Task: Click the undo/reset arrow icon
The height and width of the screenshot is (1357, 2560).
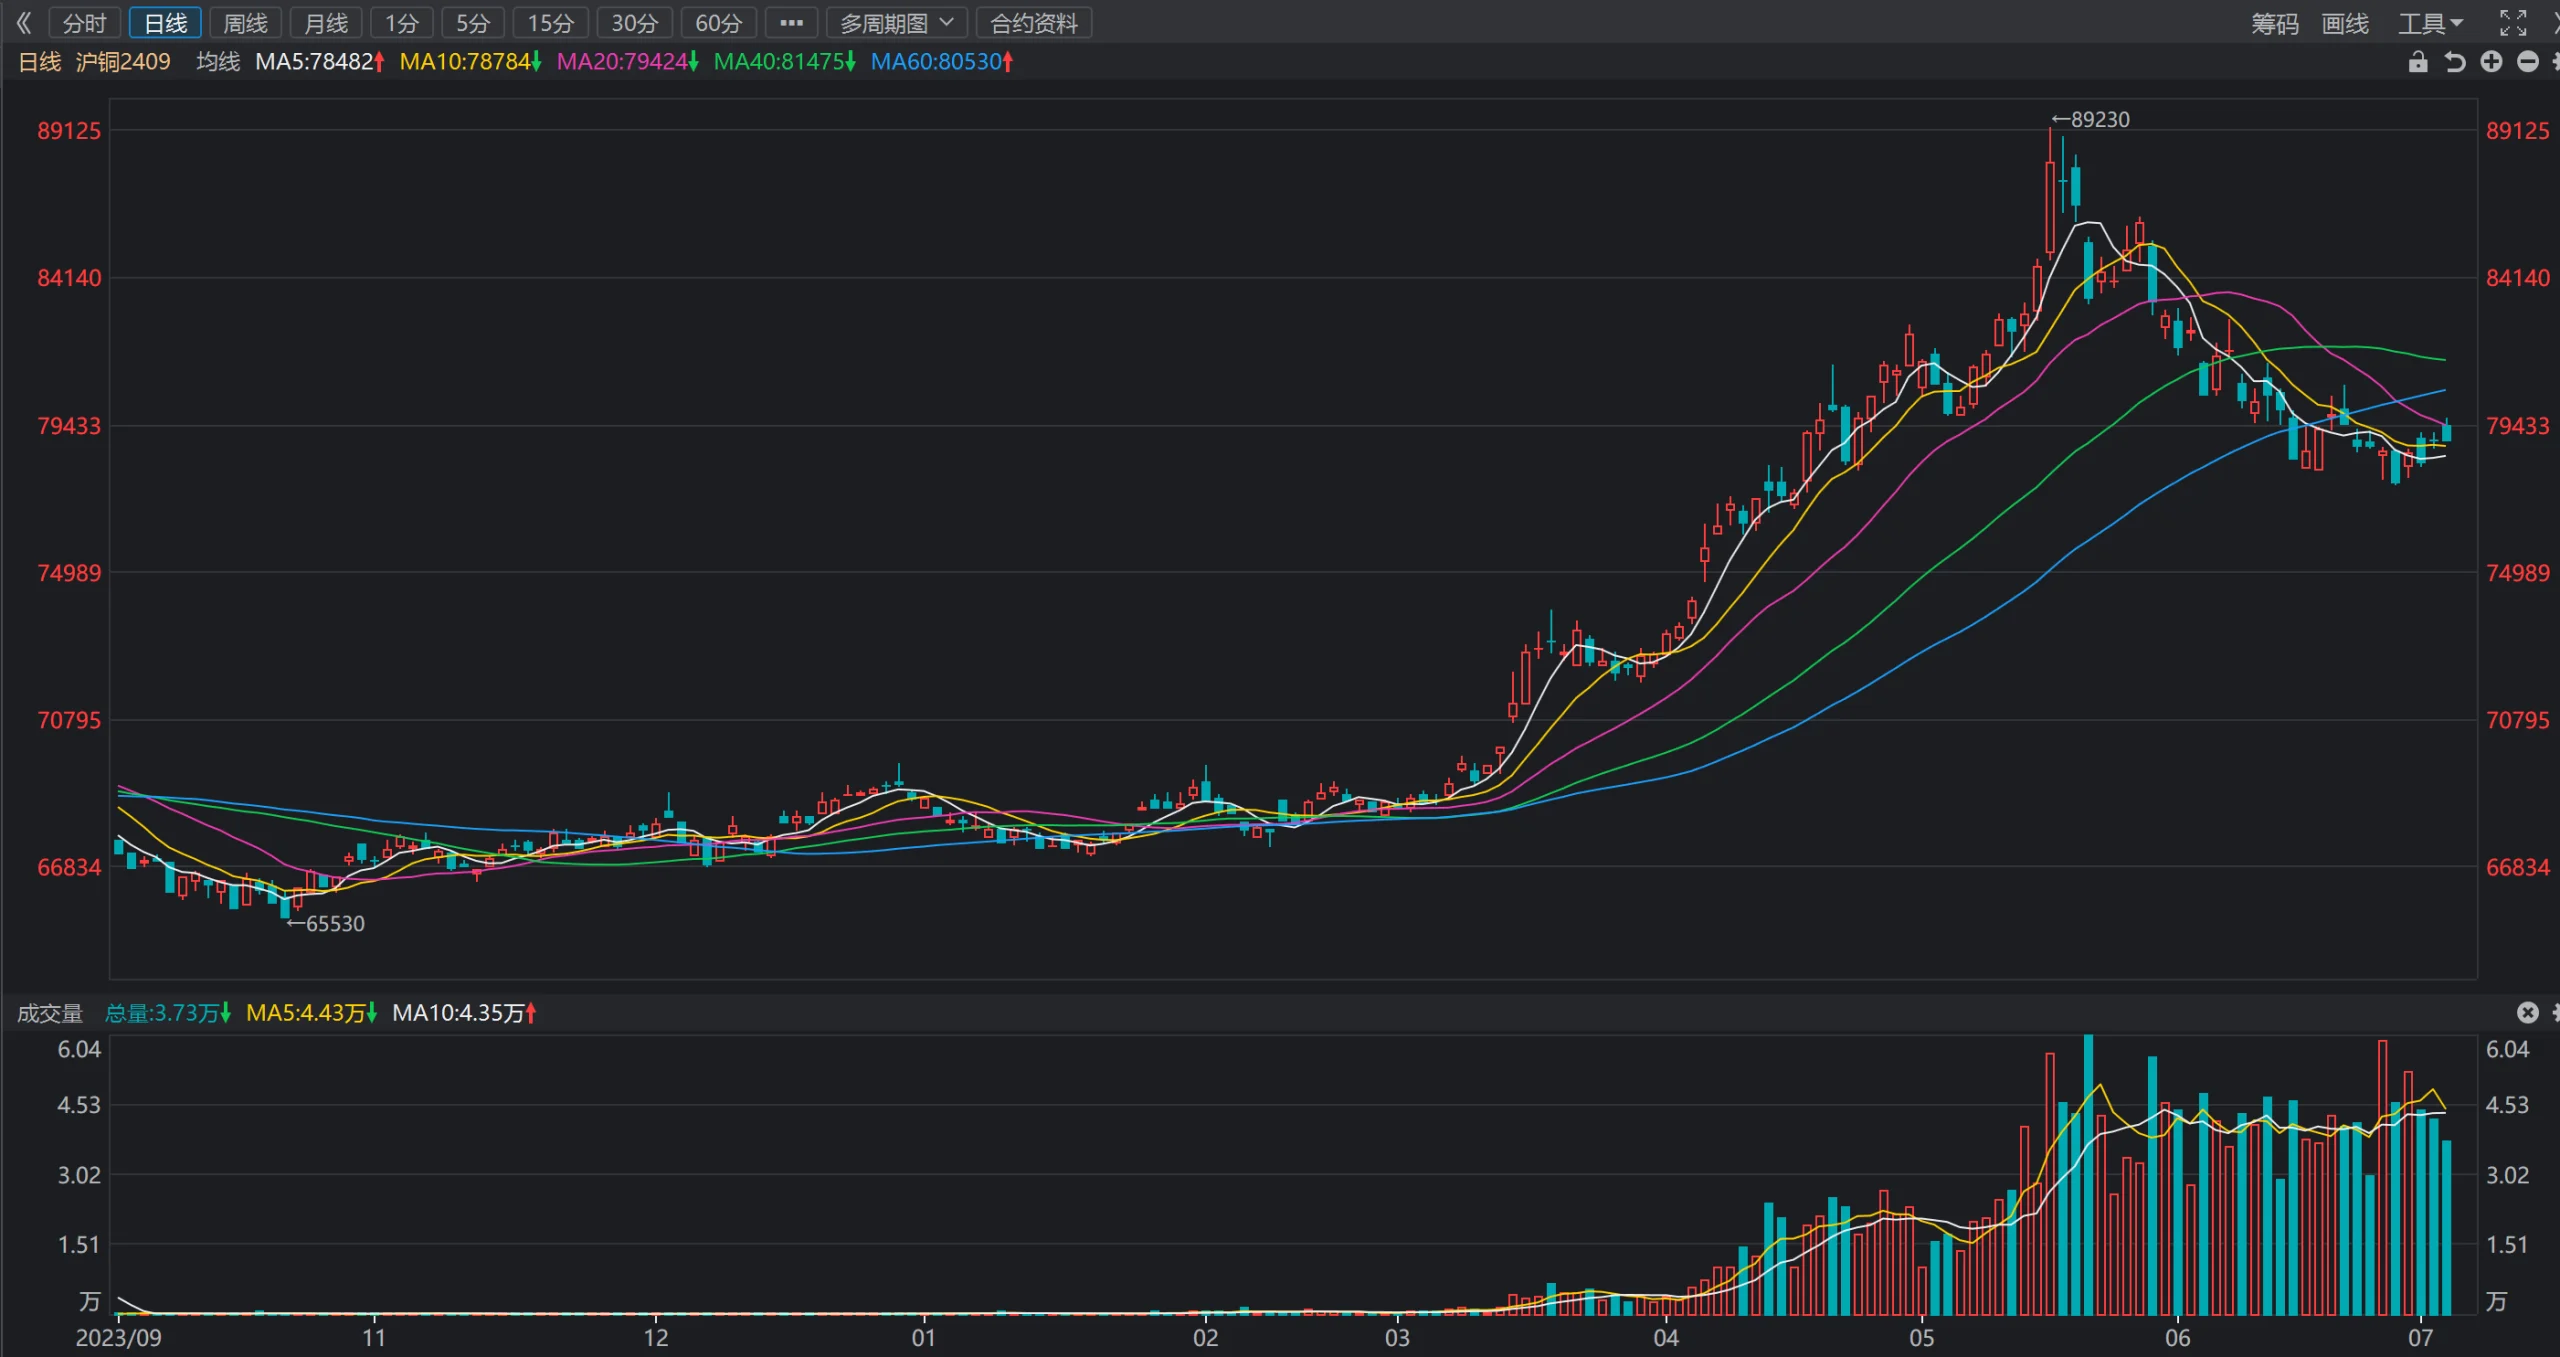Action: (x=2455, y=62)
